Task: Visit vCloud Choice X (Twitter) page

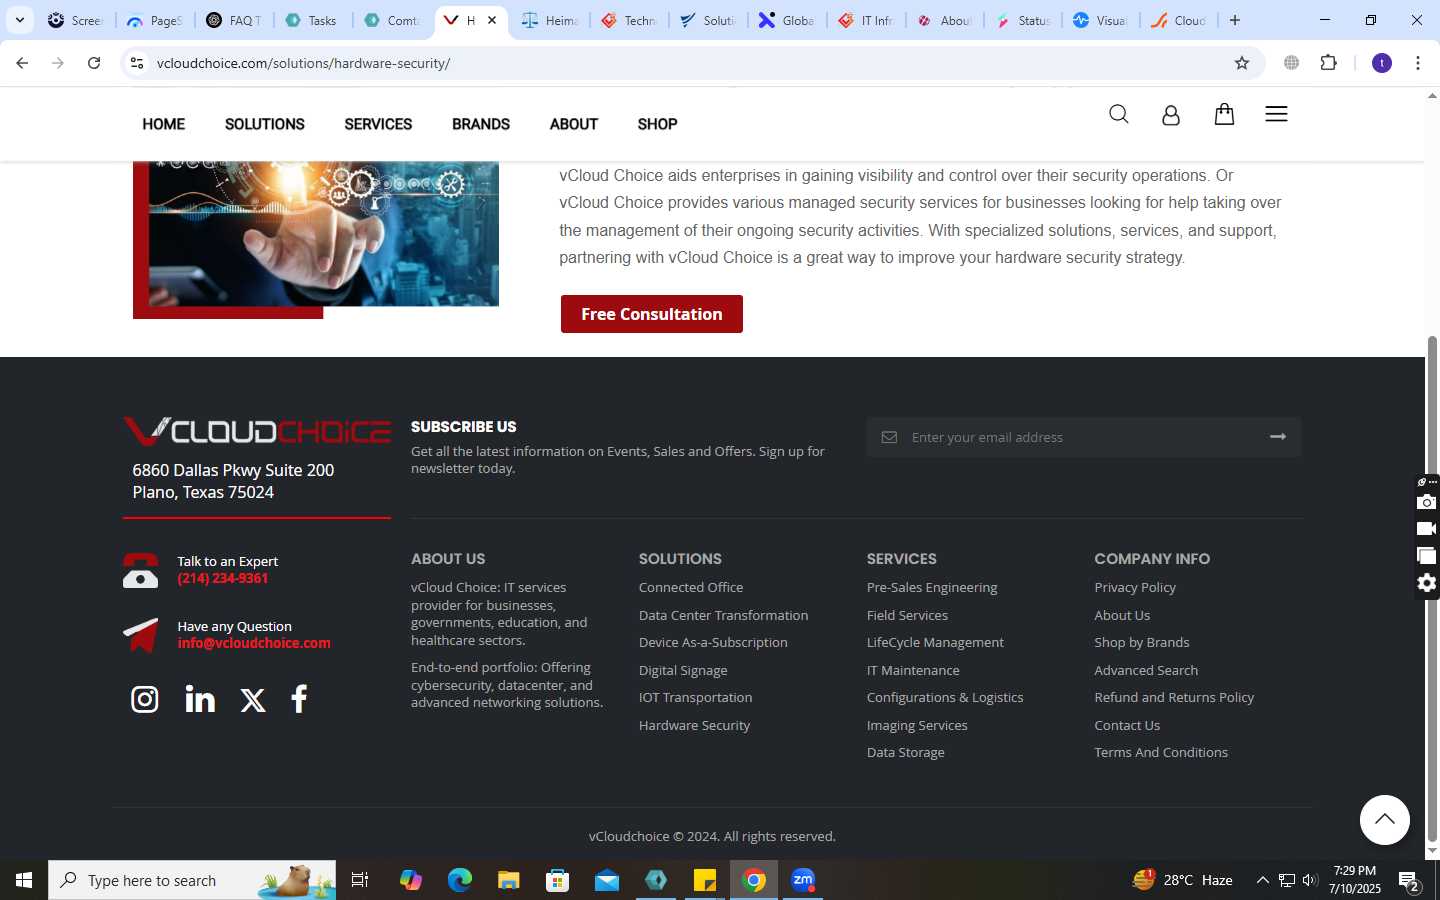Action: coord(253,700)
